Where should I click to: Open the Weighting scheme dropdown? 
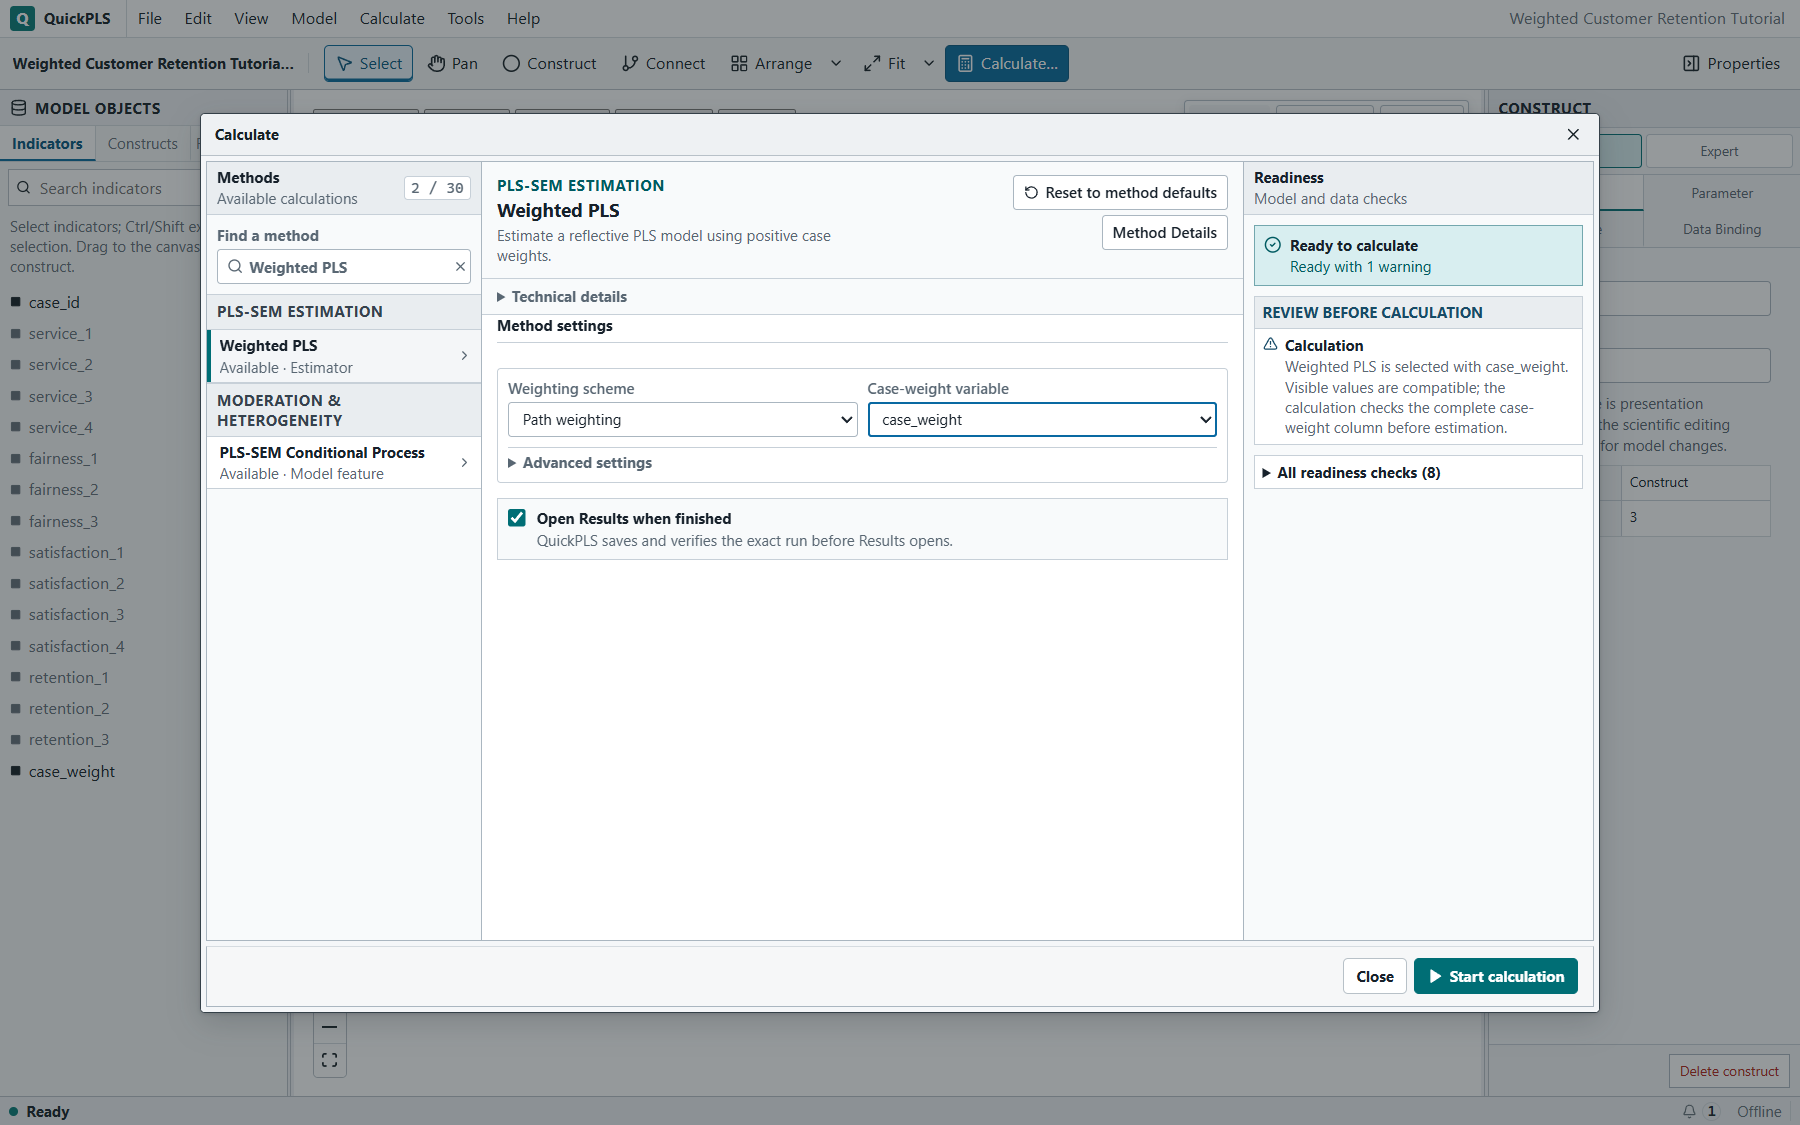[x=683, y=420]
